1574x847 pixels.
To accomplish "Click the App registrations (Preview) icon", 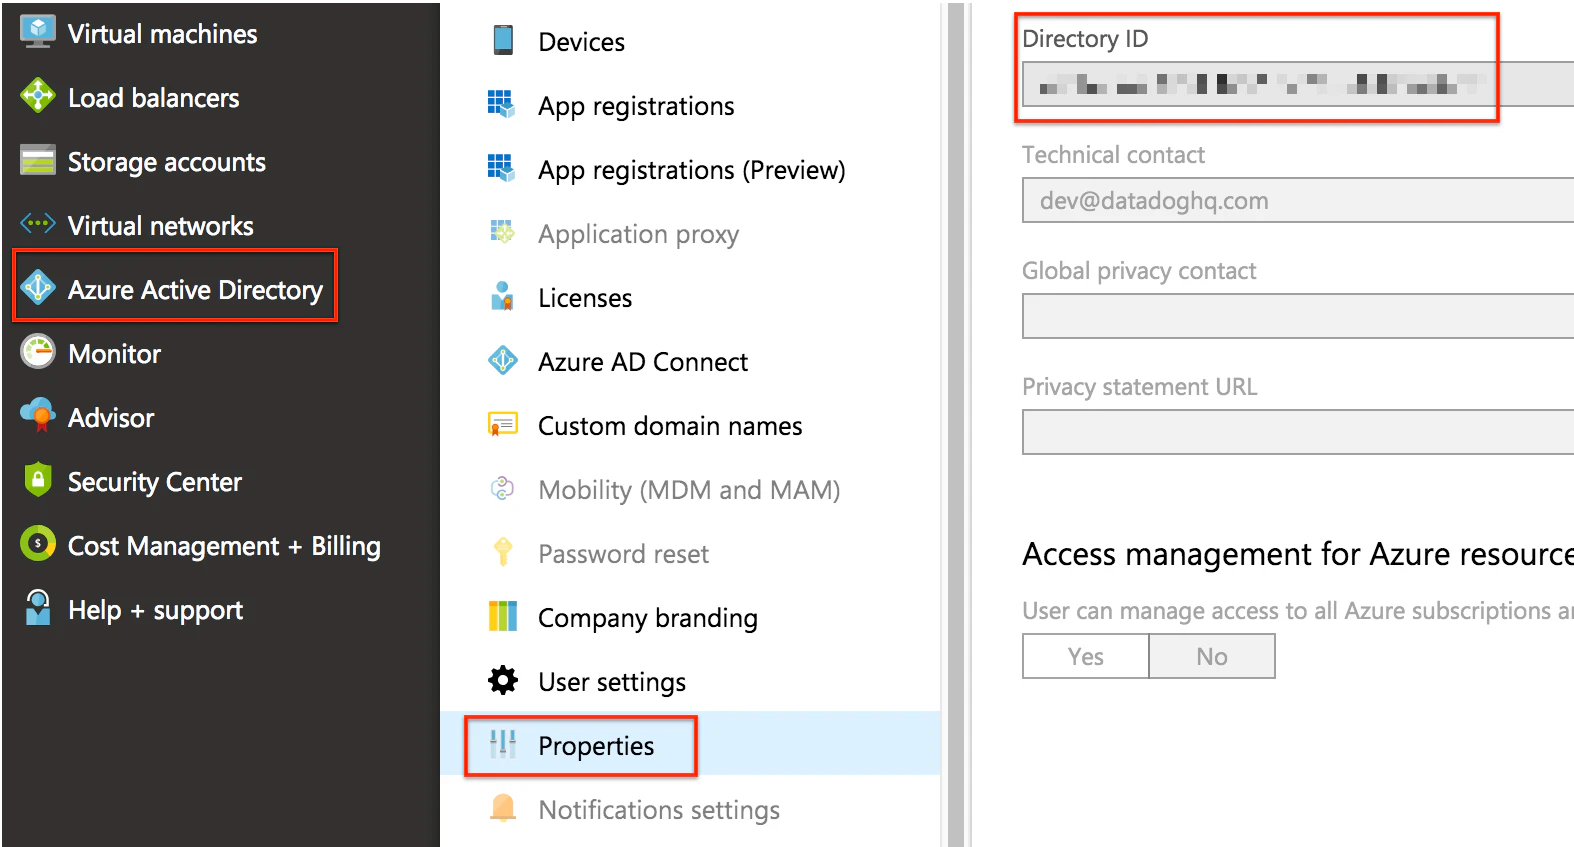I will point(501,168).
